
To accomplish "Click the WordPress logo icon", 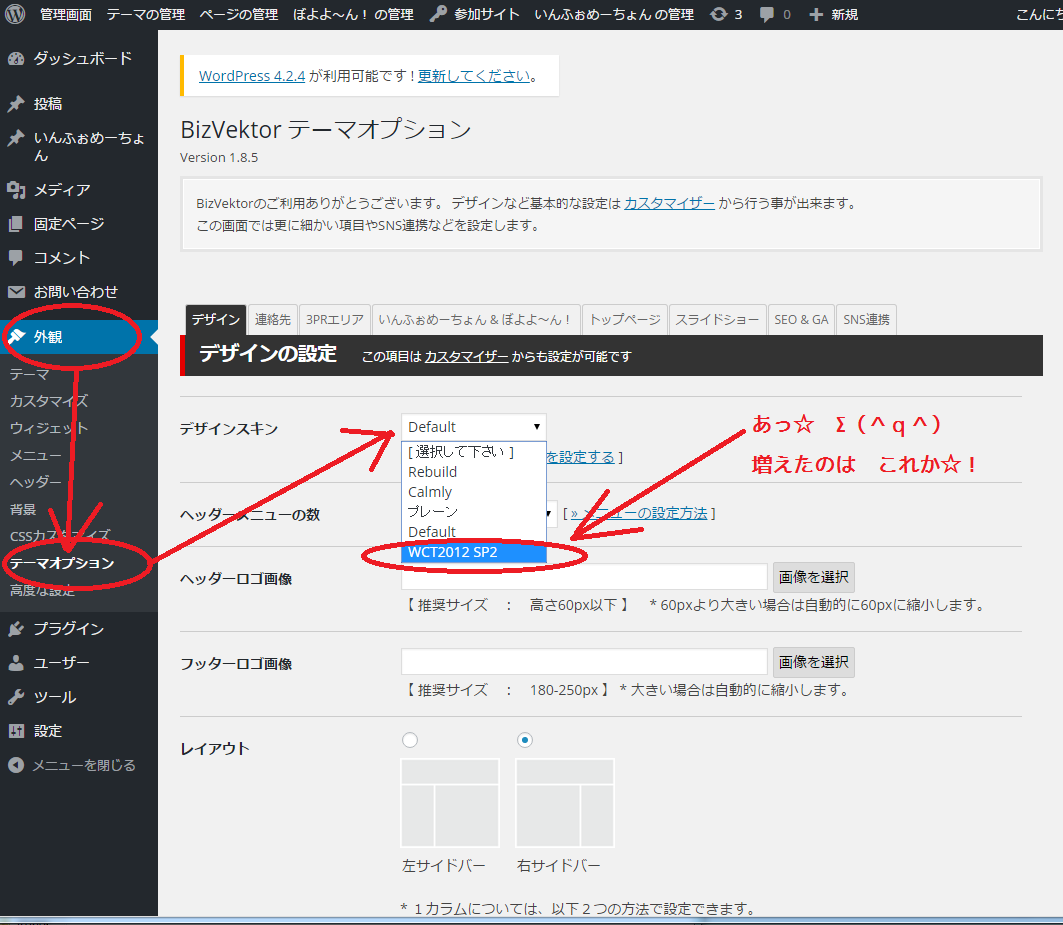I will tap(15, 14).
